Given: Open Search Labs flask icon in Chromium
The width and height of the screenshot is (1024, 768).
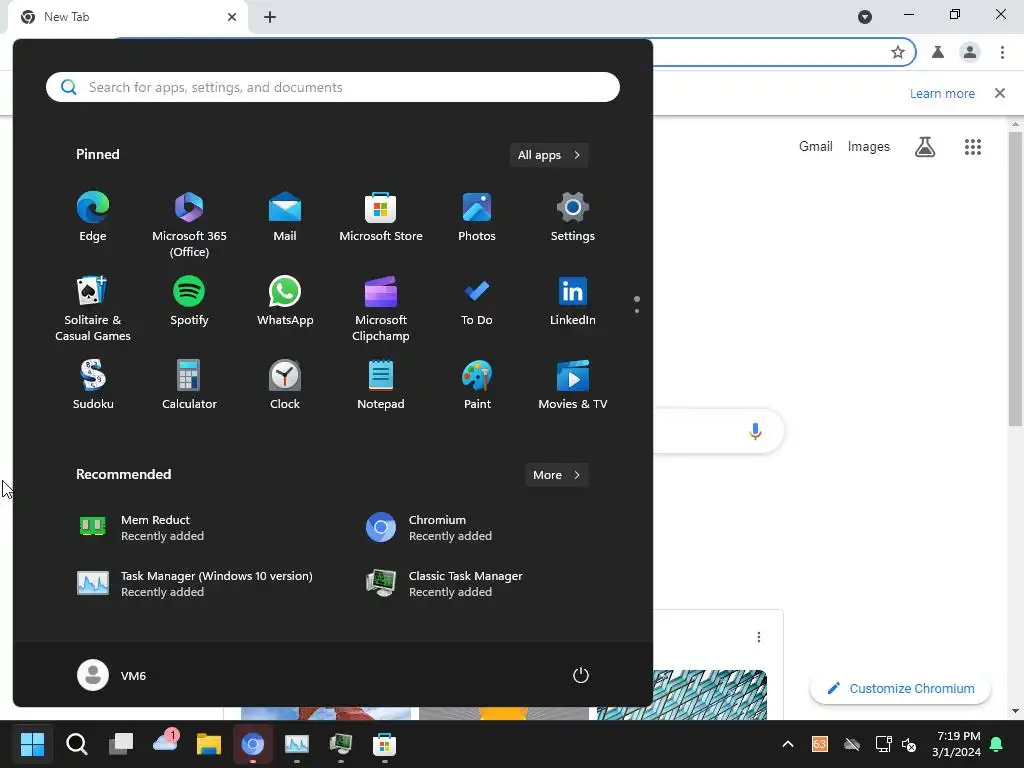Looking at the screenshot, I should [x=925, y=146].
